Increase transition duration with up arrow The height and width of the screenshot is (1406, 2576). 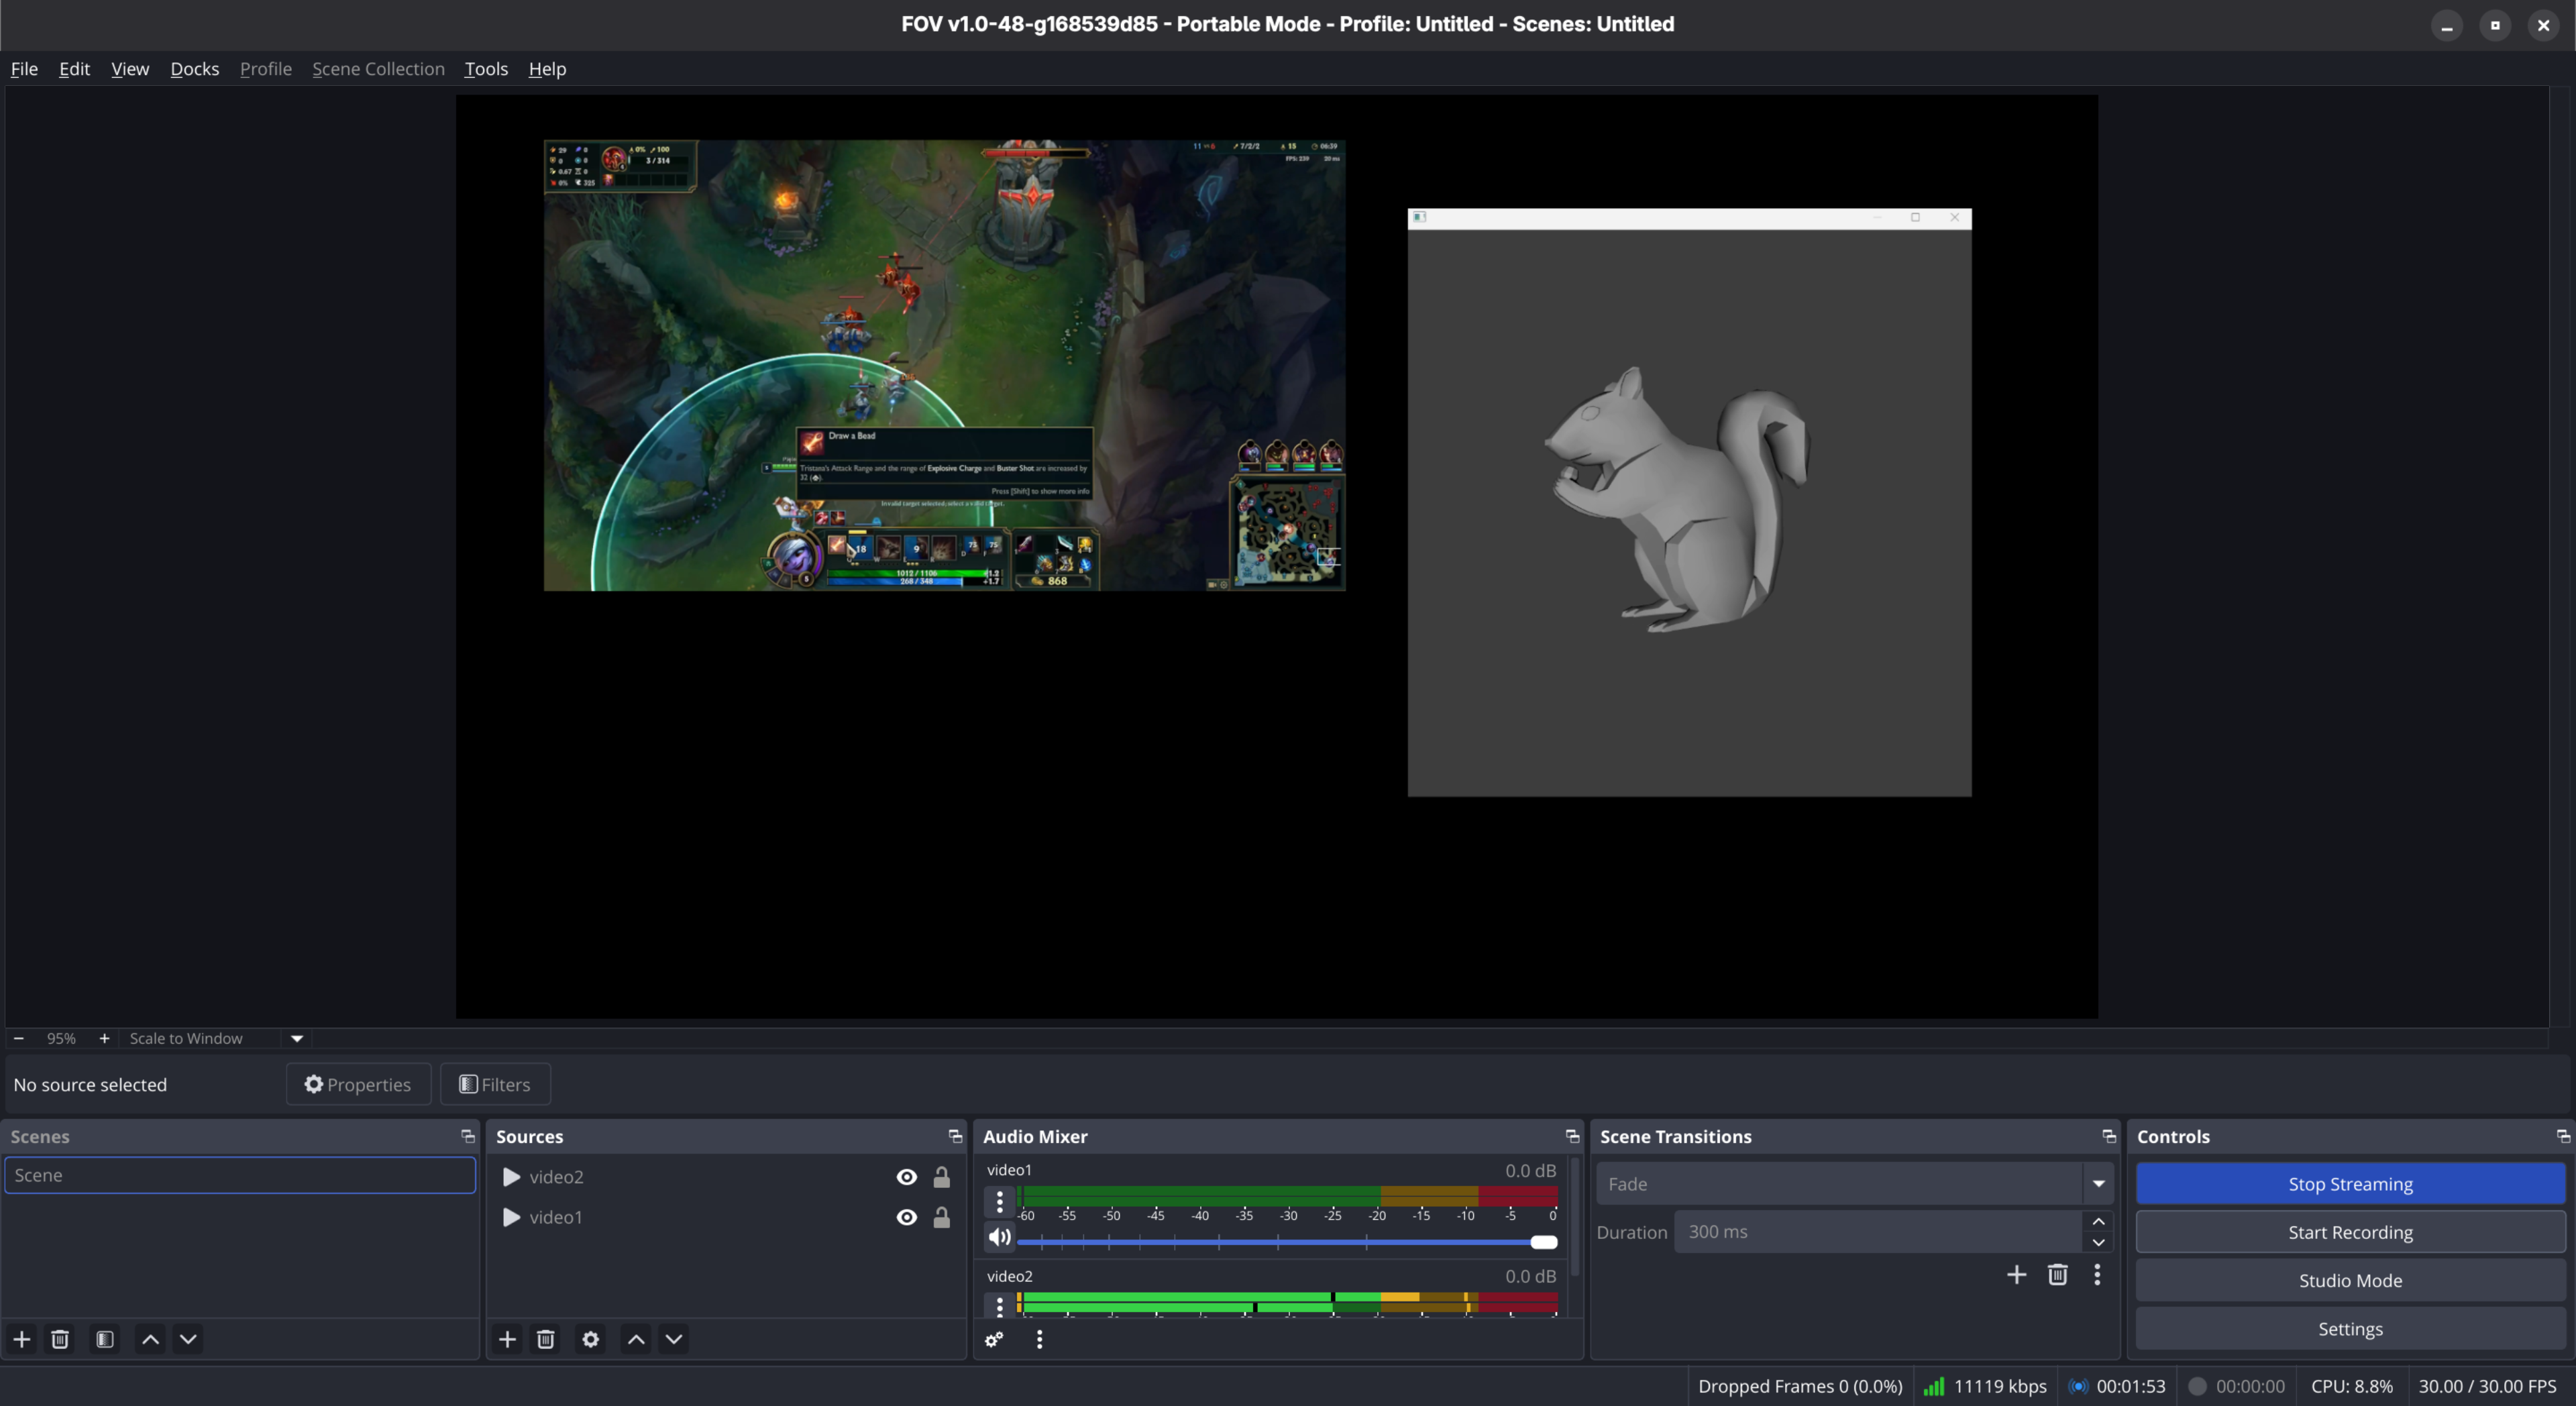pos(2099,1221)
